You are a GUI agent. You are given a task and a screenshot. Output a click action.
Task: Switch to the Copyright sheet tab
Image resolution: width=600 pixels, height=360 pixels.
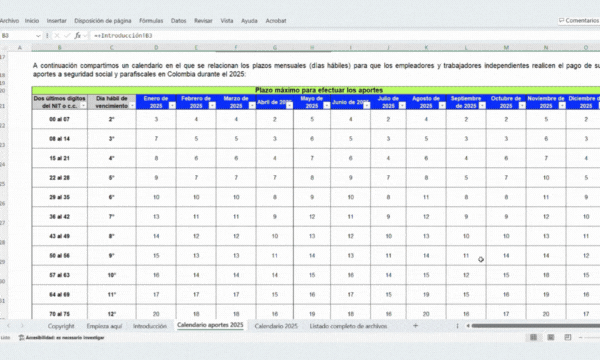(61, 326)
